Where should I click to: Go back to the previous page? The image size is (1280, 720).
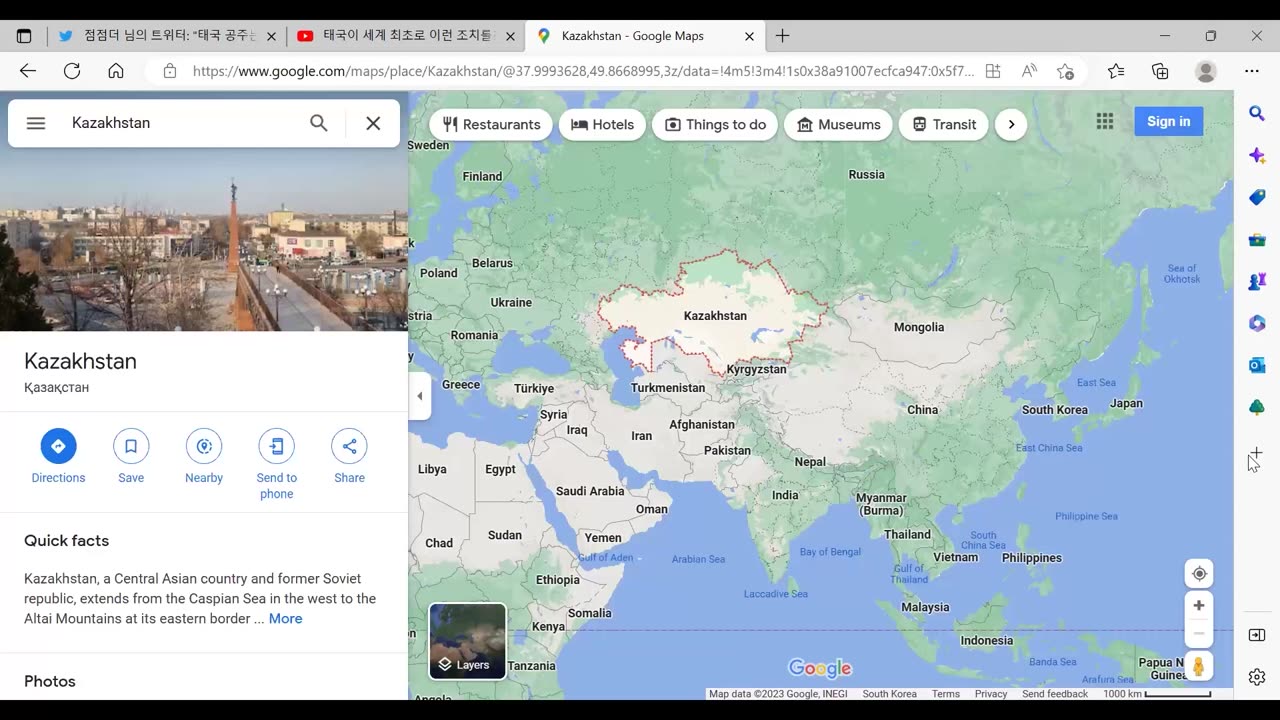pos(28,71)
